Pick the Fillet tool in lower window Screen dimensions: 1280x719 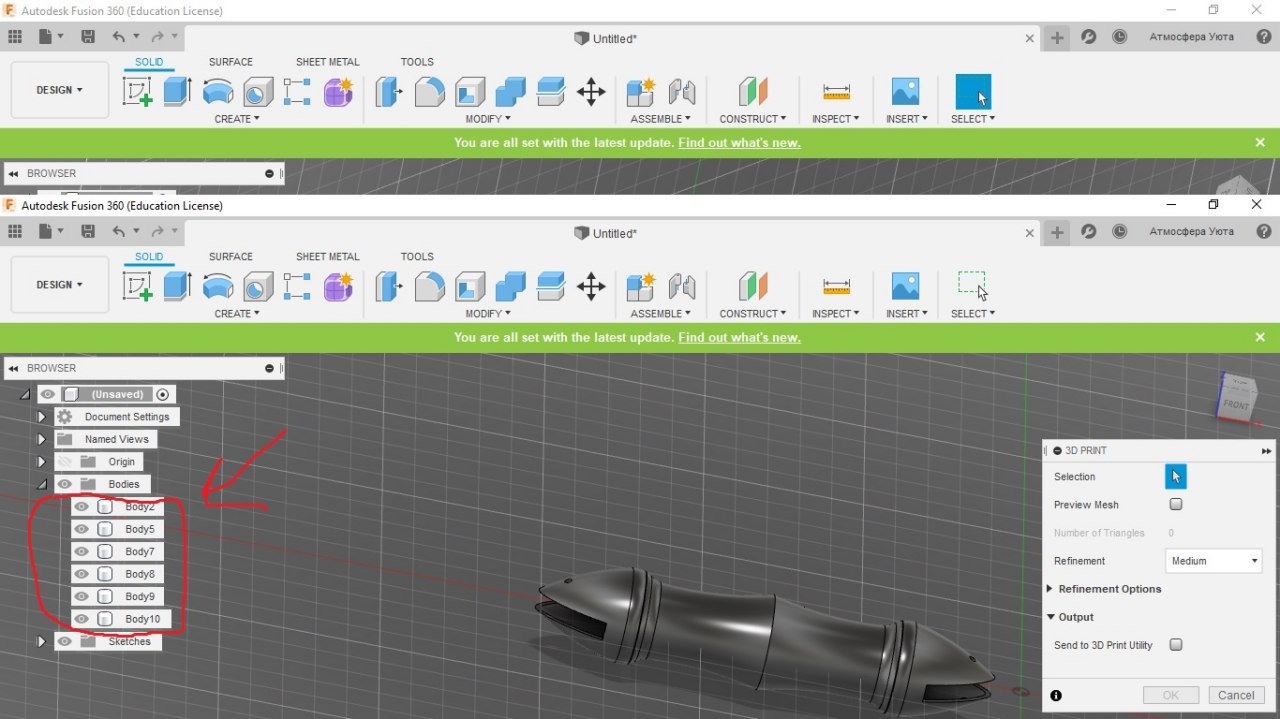click(x=429, y=287)
